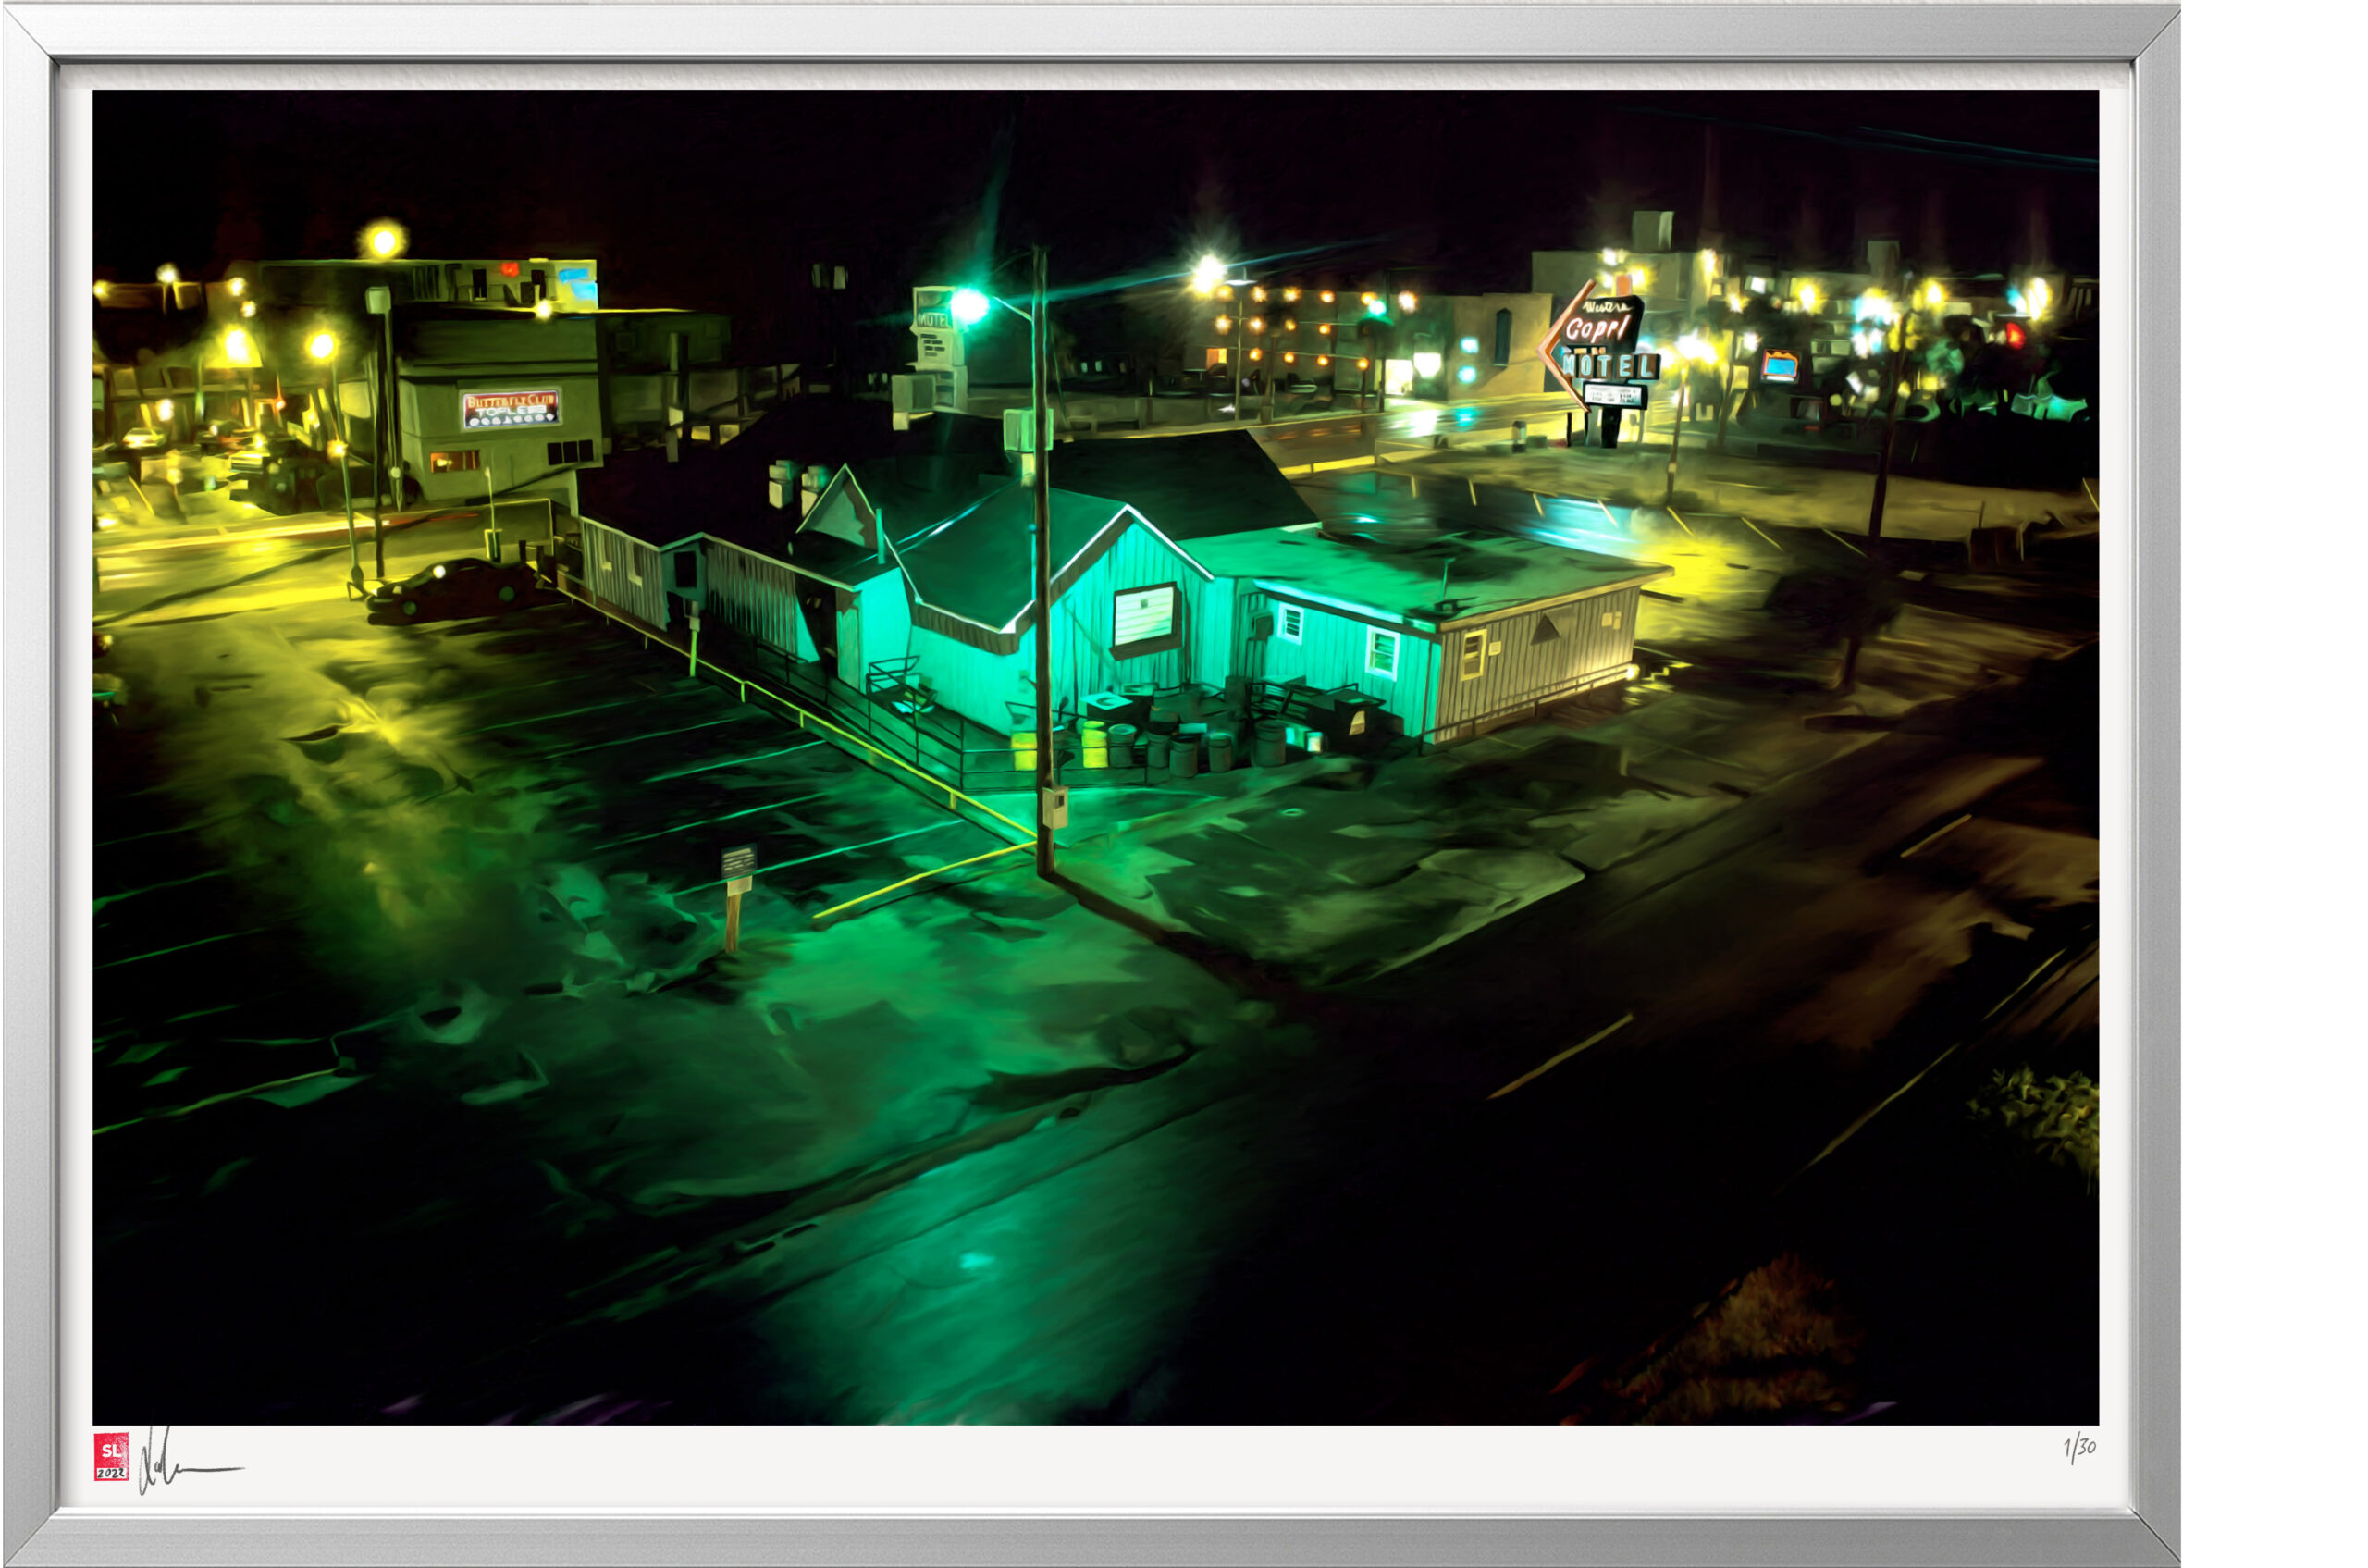Viewport: 2368px width, 1568px height.
Task: Click the bright yellow streetlight at top left
Action: click(x=382, y=240)
